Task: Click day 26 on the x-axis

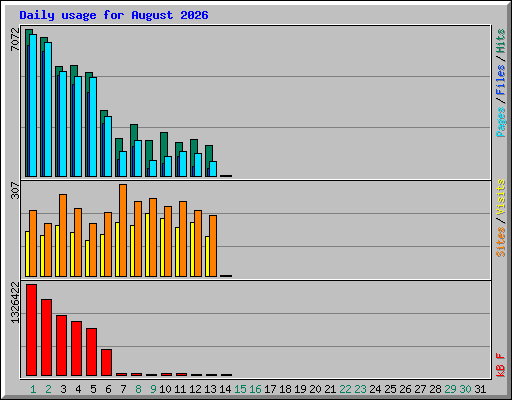Action: pyautogui.click(x=405, y=389)
